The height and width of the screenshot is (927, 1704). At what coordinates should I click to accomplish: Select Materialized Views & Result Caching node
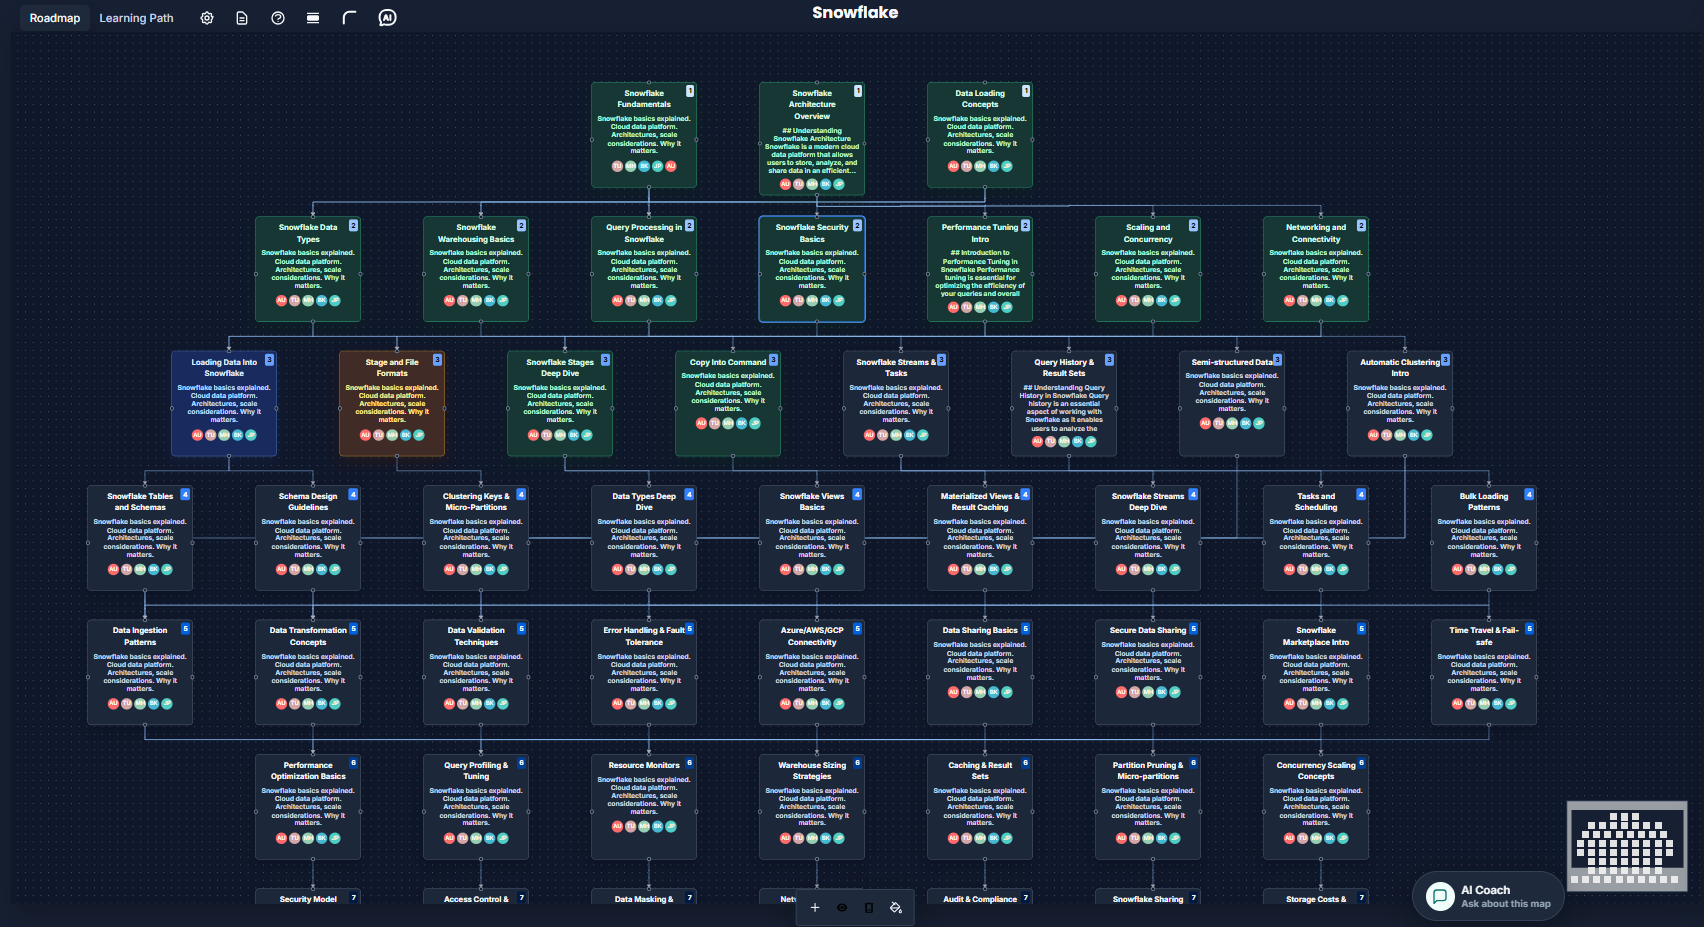pyautogui.click(x=980, y=538)
